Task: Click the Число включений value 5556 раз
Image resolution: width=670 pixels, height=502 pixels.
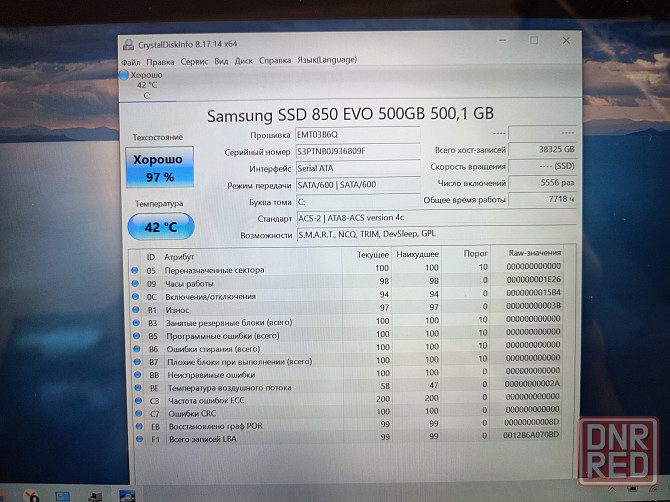Action: click(542, 182)
